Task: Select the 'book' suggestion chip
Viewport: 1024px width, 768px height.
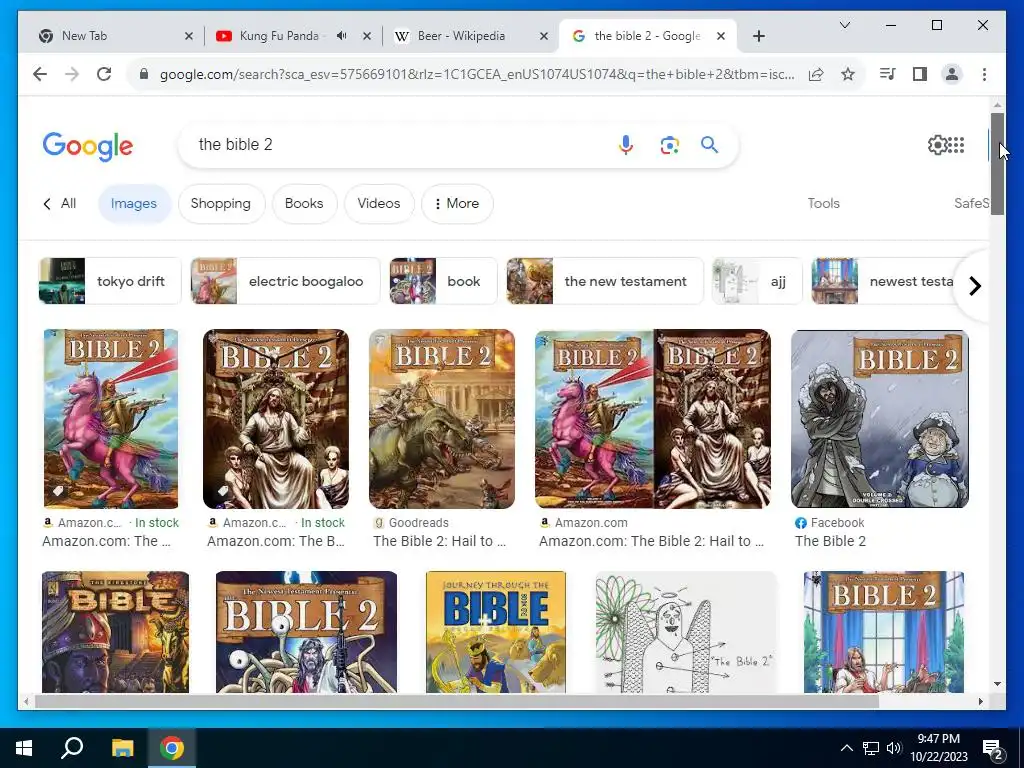Action: 443,281
